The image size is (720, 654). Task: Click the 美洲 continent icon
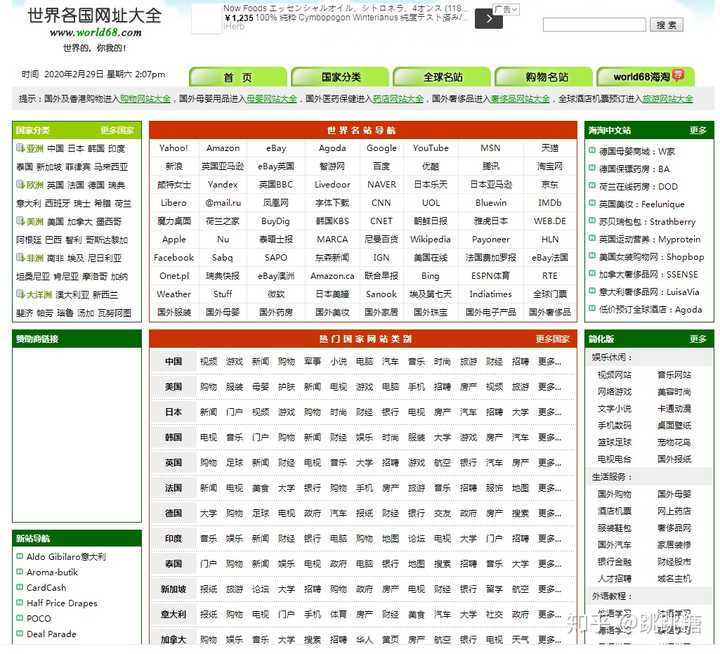pyautogui.click(x=20, y=221)
